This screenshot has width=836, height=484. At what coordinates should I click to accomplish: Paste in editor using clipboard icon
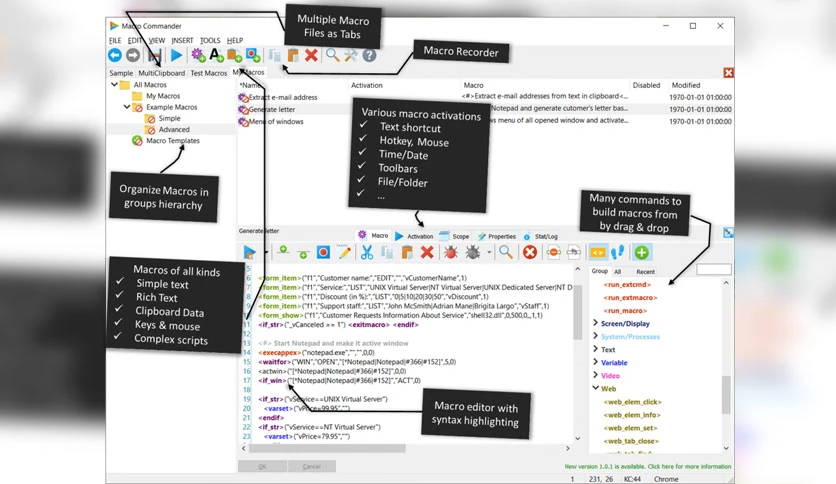tap(407, 252)
